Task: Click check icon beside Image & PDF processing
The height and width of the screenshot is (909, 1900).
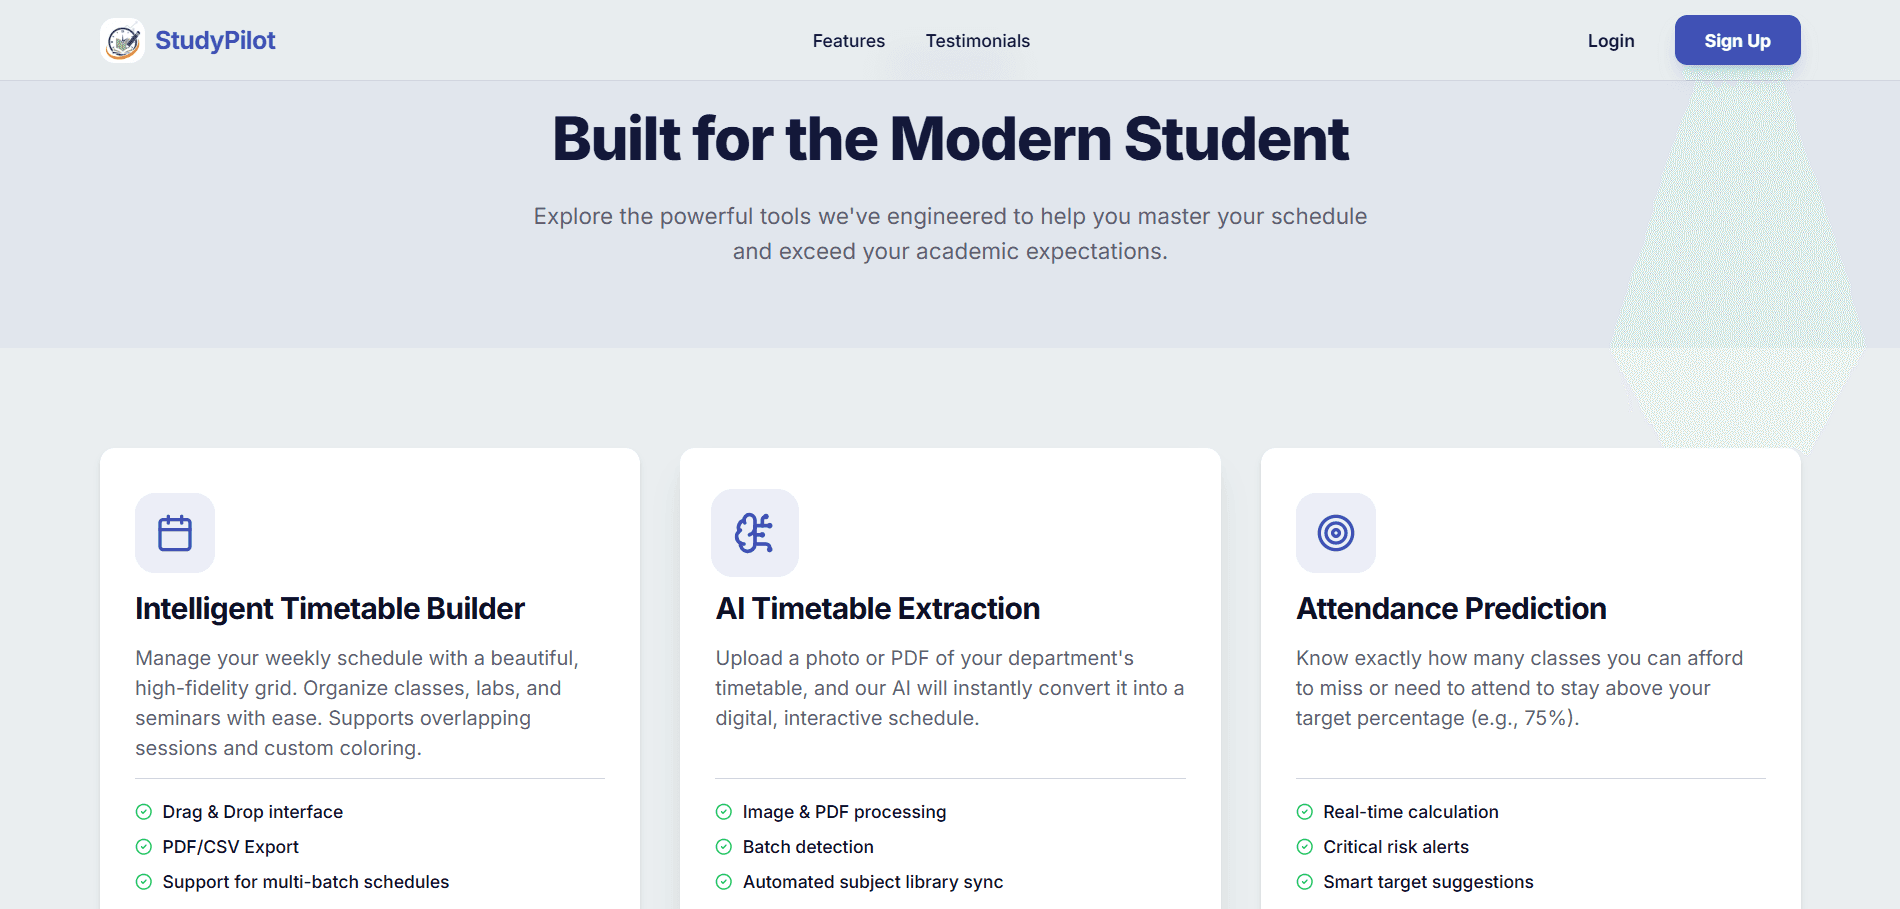Action: coord(724,812)
